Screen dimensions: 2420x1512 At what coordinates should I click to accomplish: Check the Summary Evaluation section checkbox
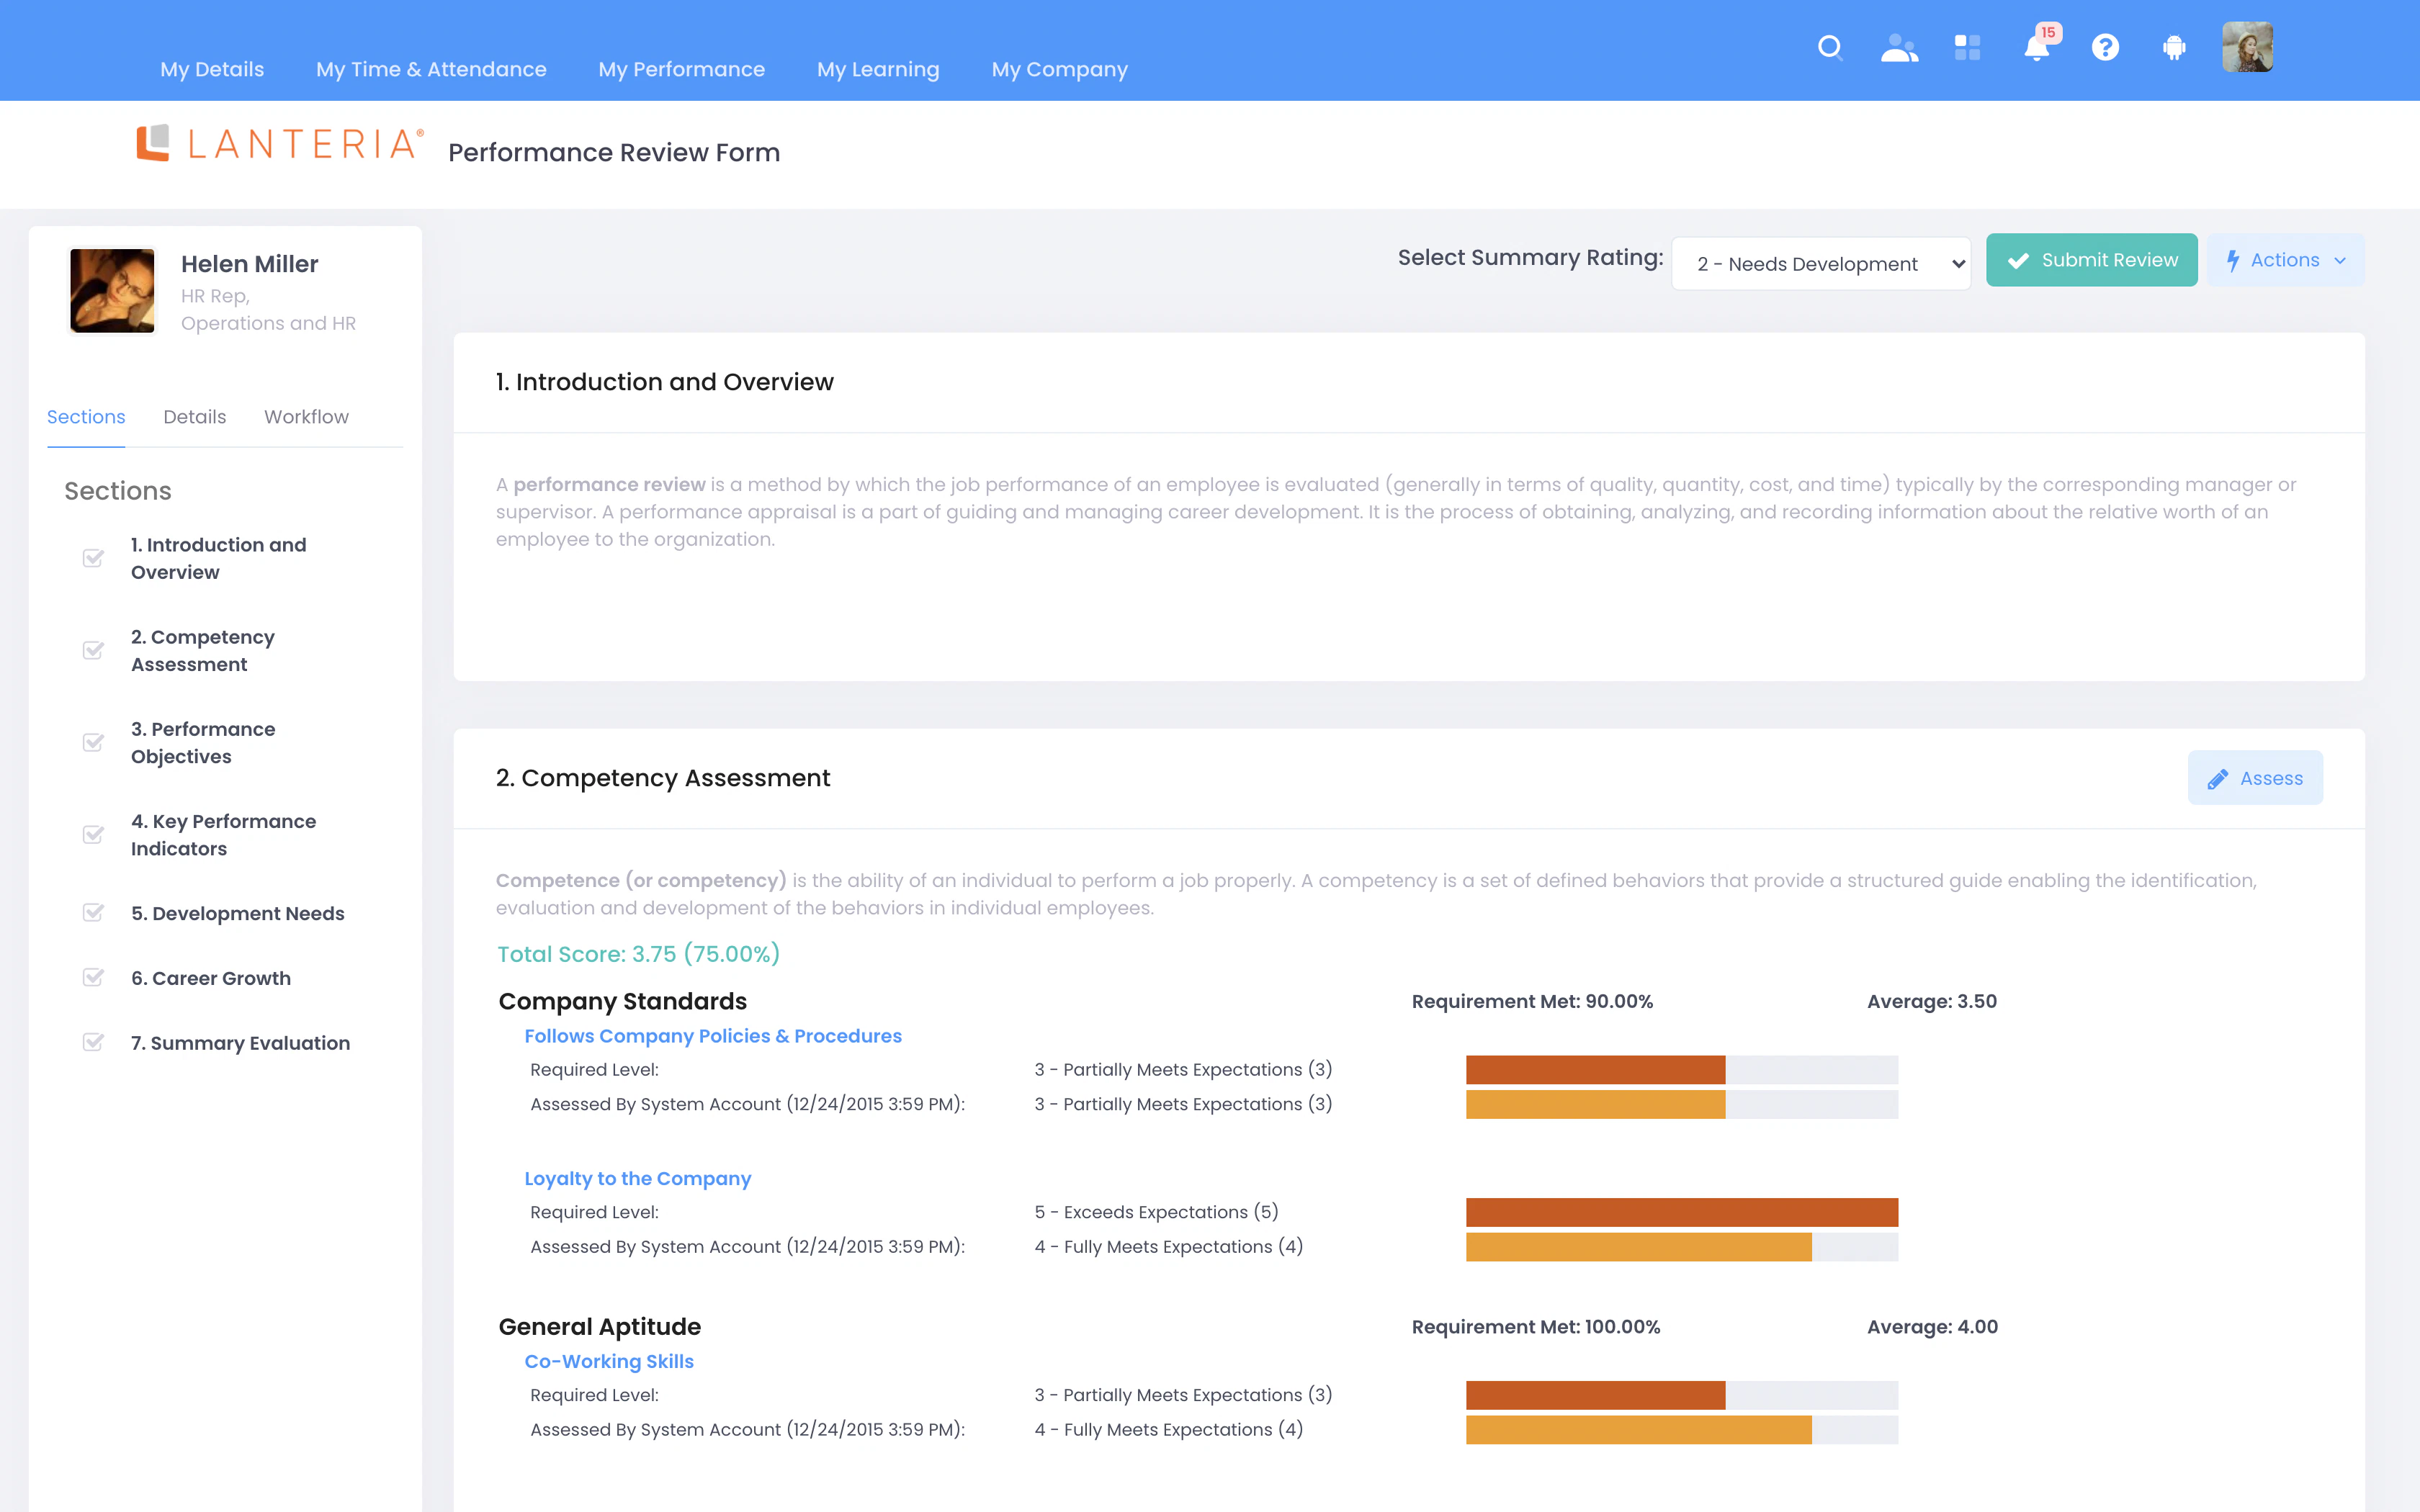click(93, 1043)
